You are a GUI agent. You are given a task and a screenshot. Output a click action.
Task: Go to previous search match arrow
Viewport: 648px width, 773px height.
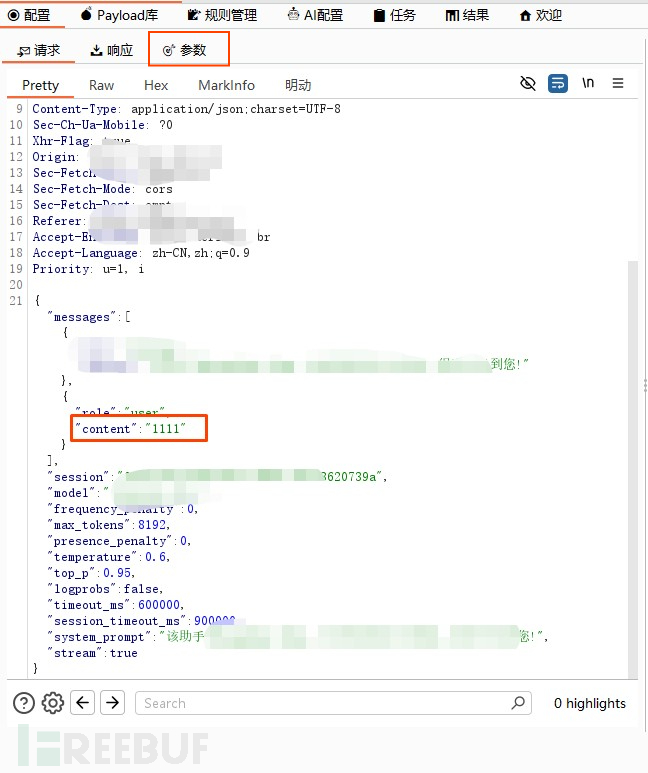pyautogui.click(x=83, y=703)
